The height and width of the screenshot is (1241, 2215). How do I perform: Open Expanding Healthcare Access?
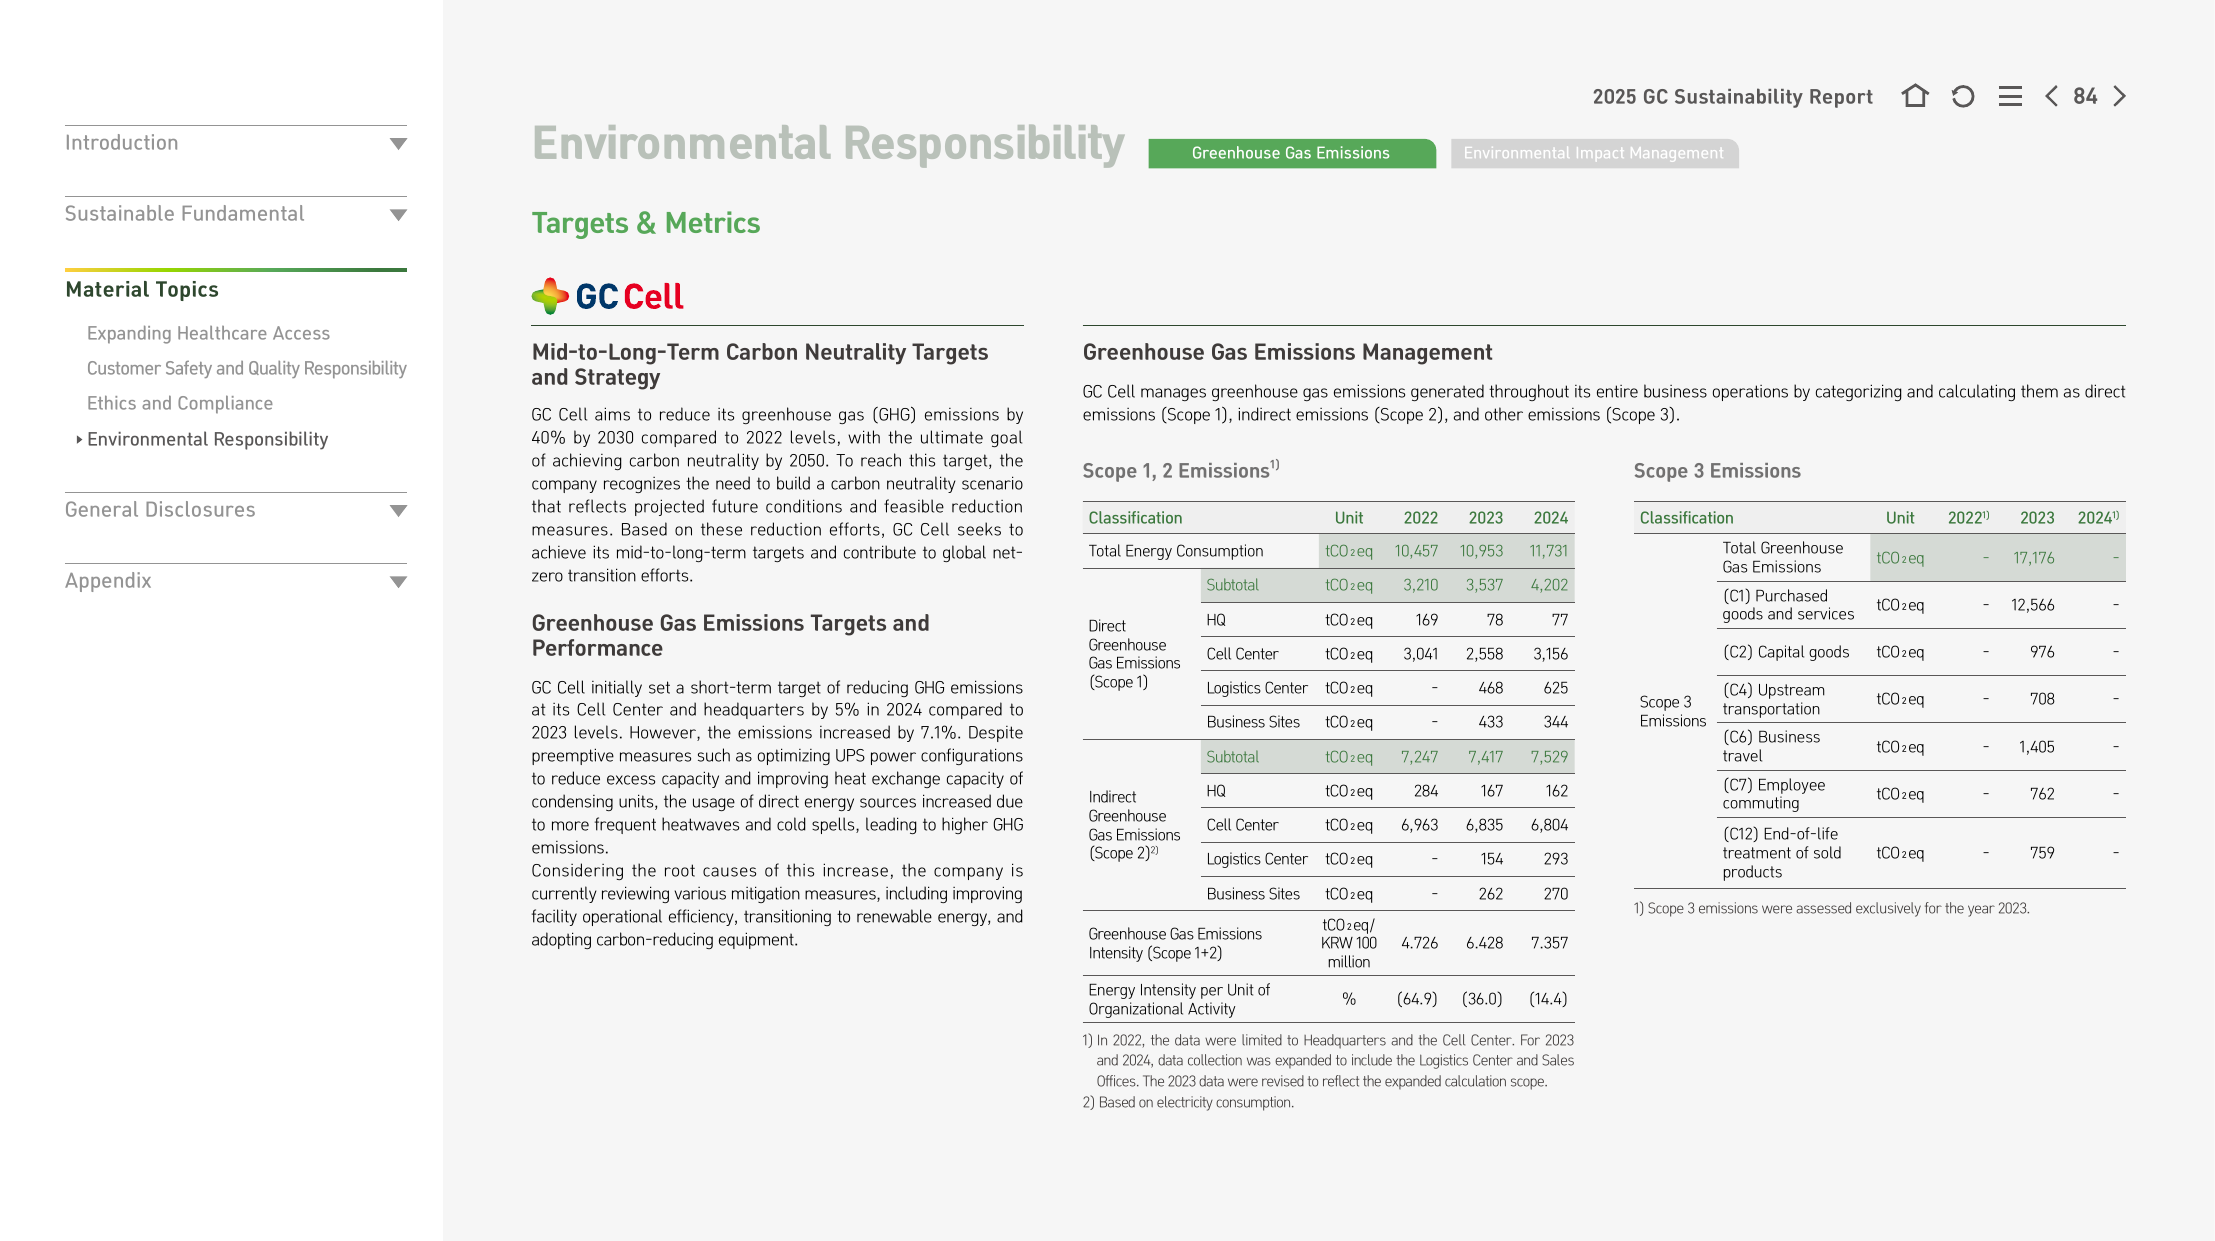click(x=208, y=333)
